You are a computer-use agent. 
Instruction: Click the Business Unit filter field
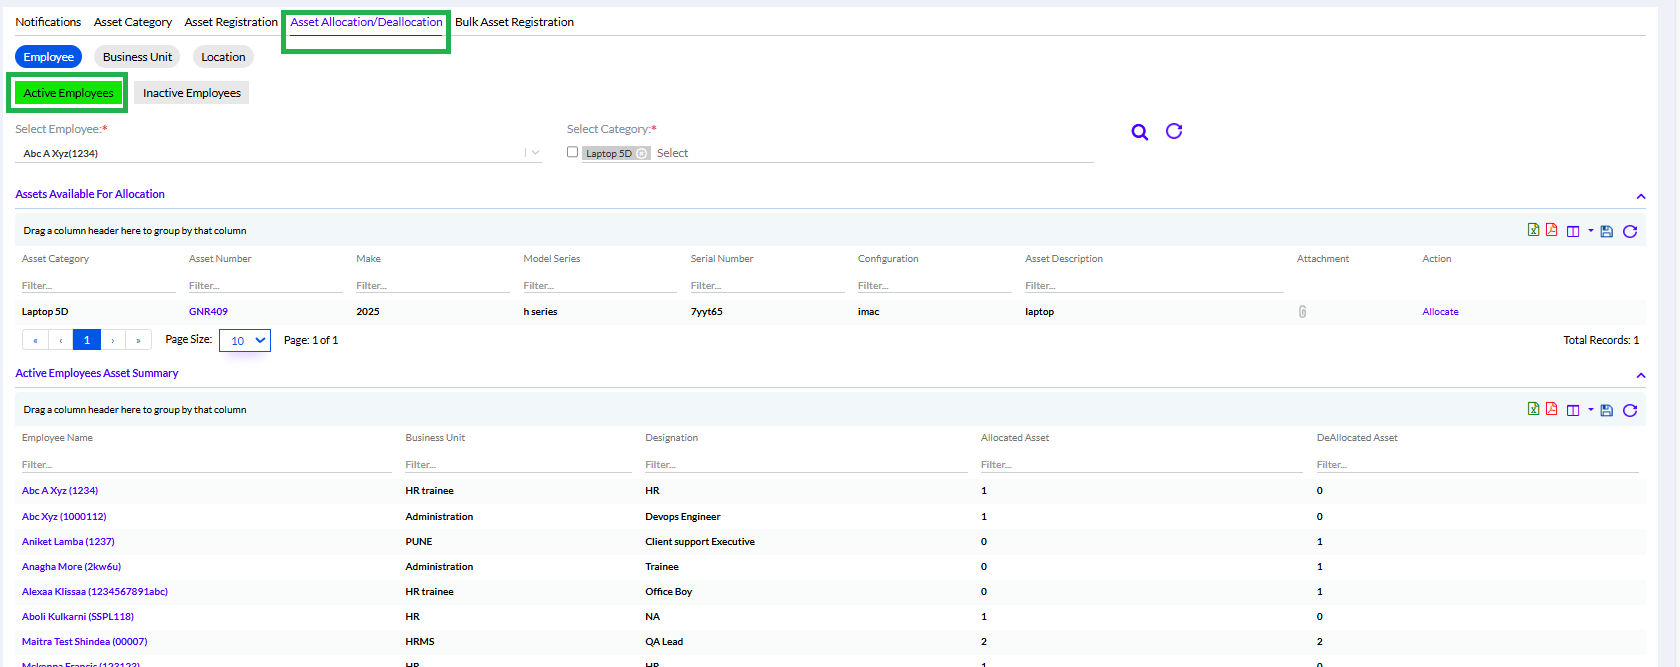(x=518, y=464)
